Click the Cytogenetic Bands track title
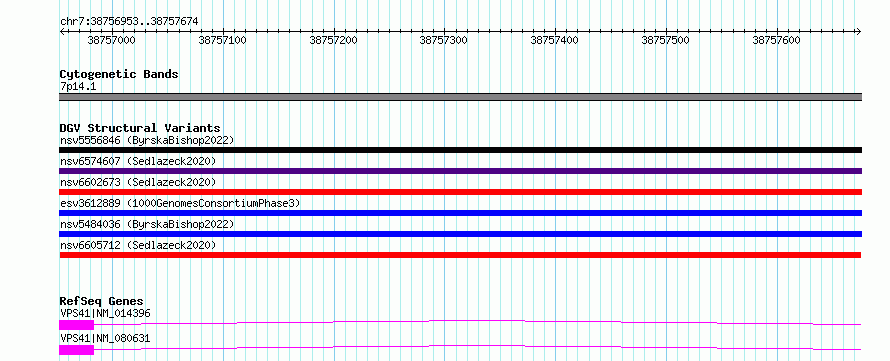This screenshot has width=890, height=361. (119, 74)
